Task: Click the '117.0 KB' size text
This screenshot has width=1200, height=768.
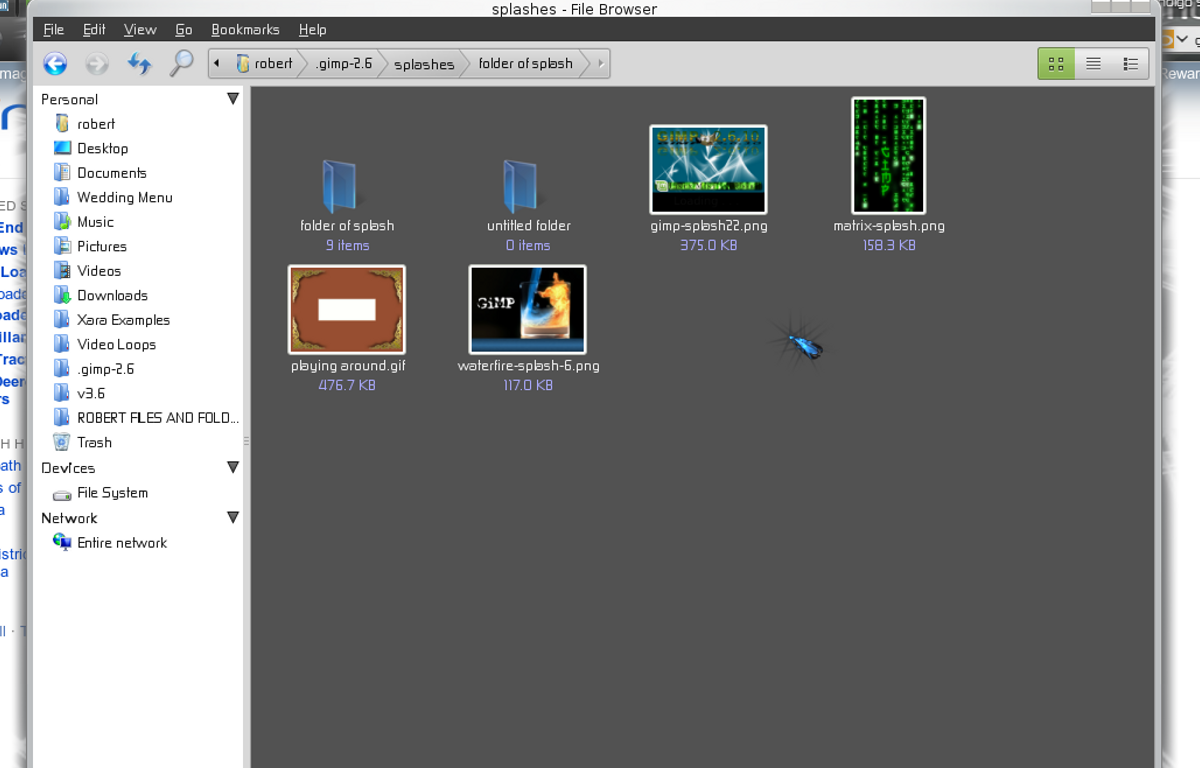Action: tap(528, 385)
